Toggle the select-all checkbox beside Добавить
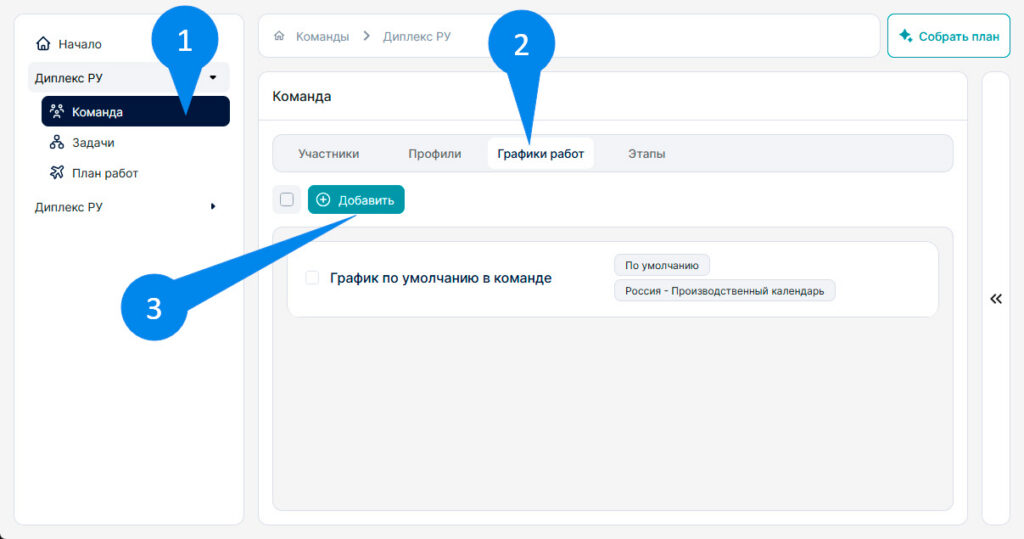Screen dimensions: 1024x539 [x=286, y=200]
